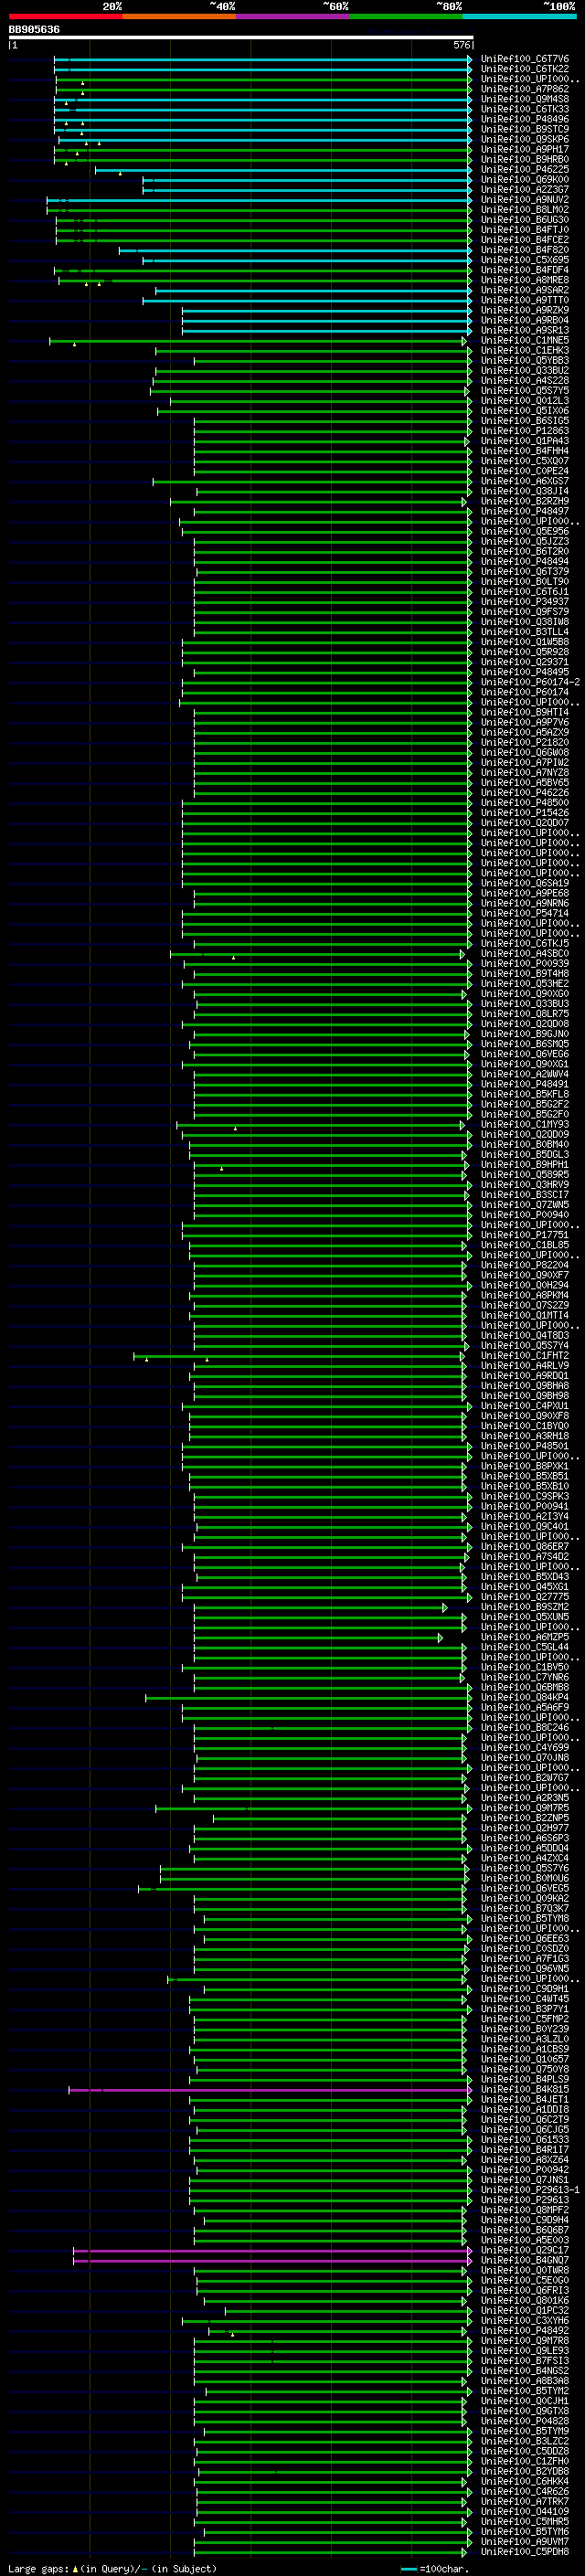Click the cyan alignment bar for C6T7V6
Image resolution: width=585 pixels, height=2576 pixels.
click(263, 59)
